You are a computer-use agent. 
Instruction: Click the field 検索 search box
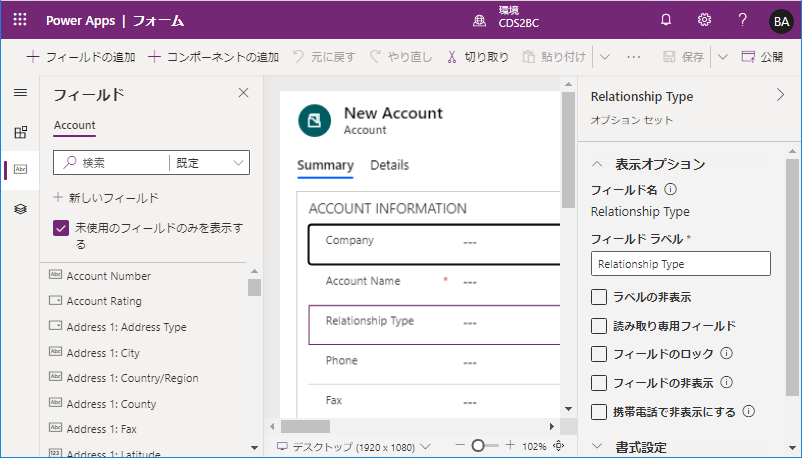tap(111, 163)
